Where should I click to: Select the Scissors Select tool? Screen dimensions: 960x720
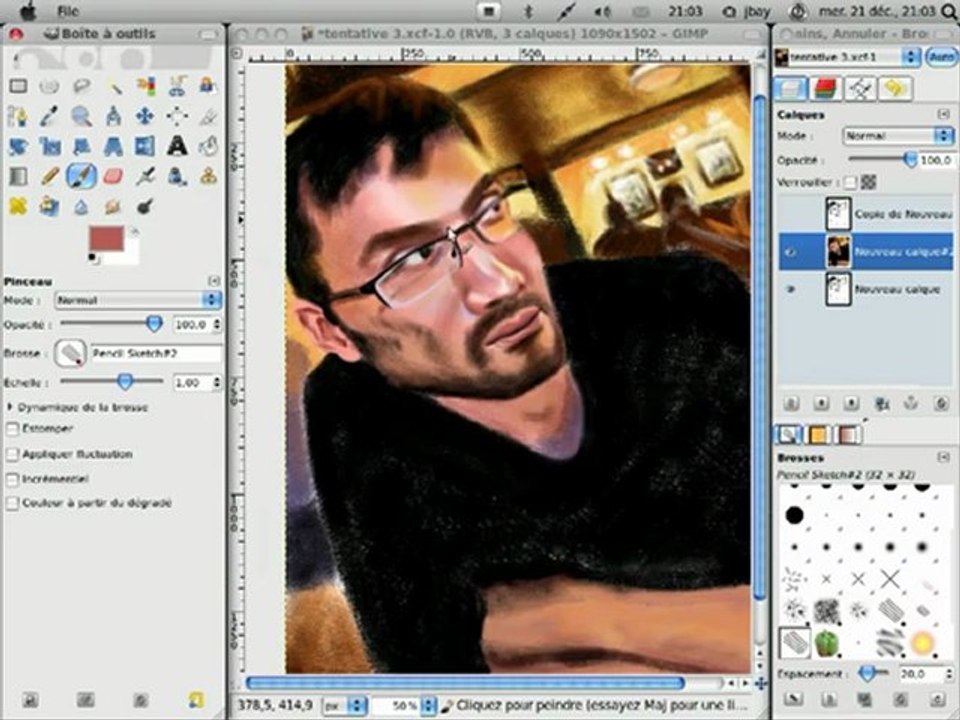click(x=178, y=86)
